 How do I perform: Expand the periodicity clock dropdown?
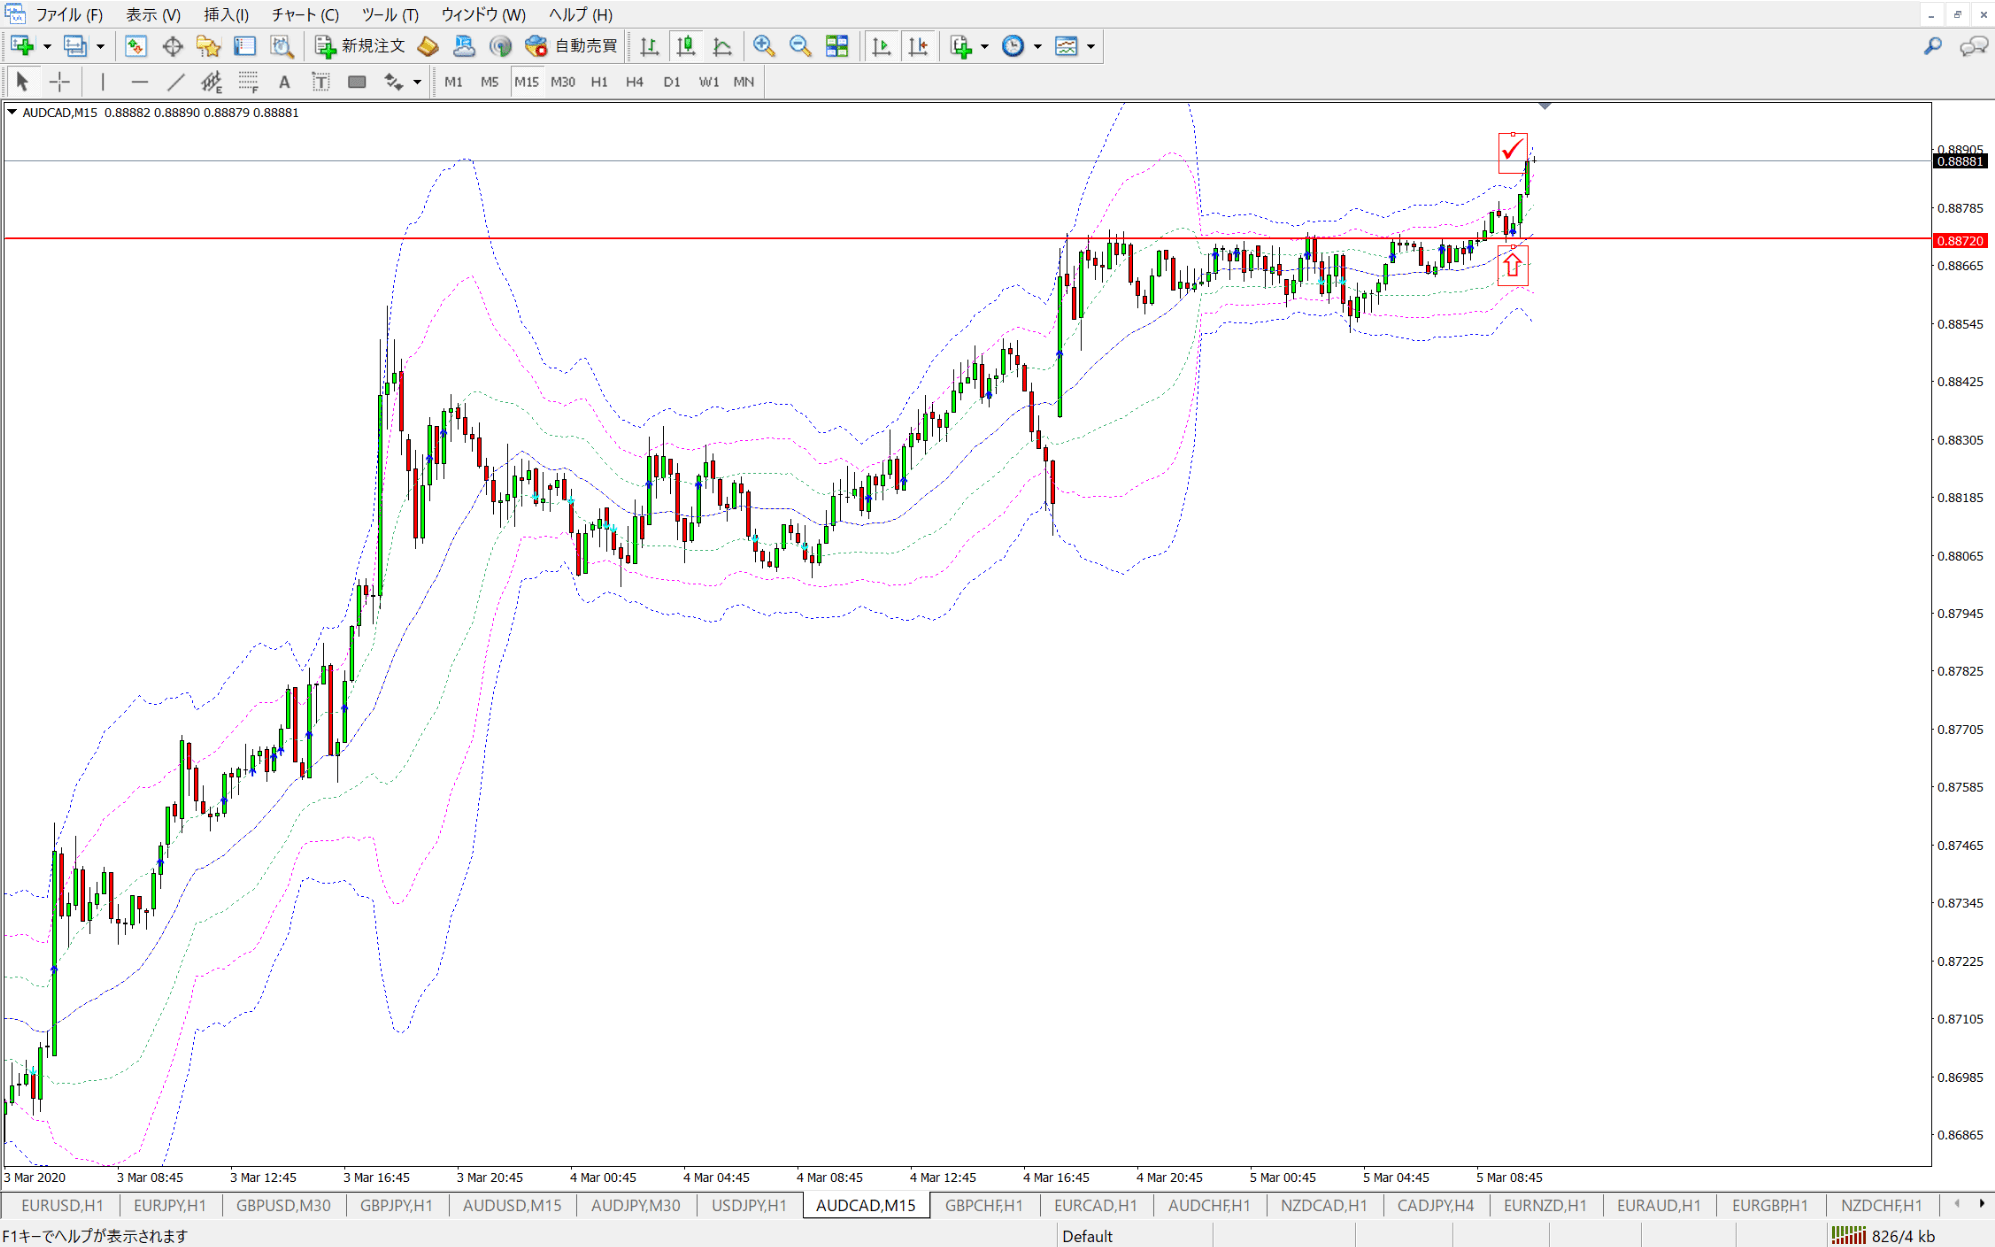point(1038,46)
